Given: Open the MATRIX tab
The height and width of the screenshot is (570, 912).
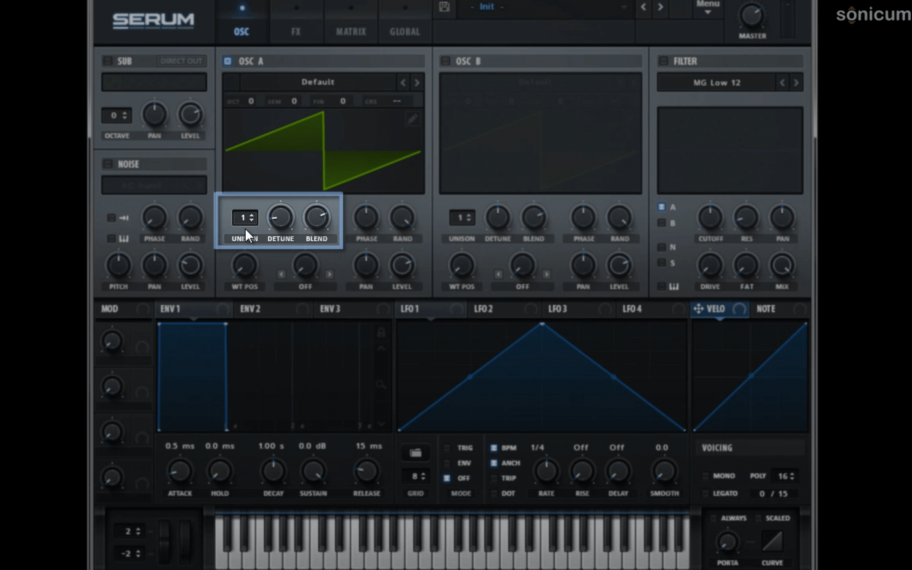Looking at the screenshot, I should (351, 31).
